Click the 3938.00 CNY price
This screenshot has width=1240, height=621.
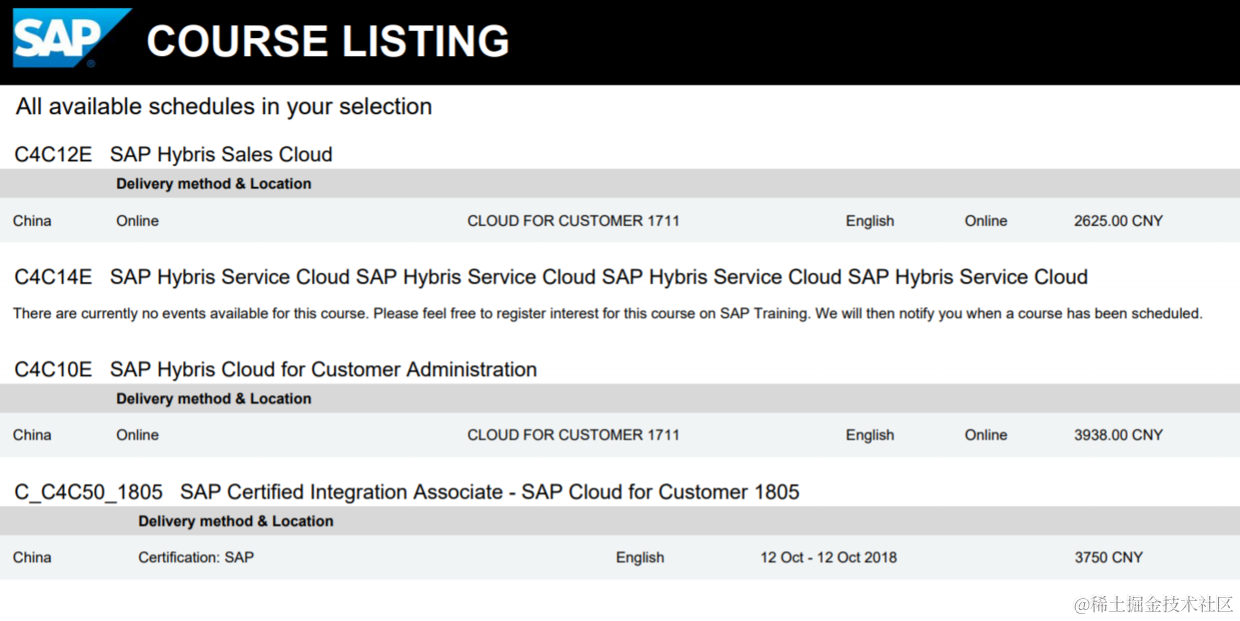coord(1118,435)
